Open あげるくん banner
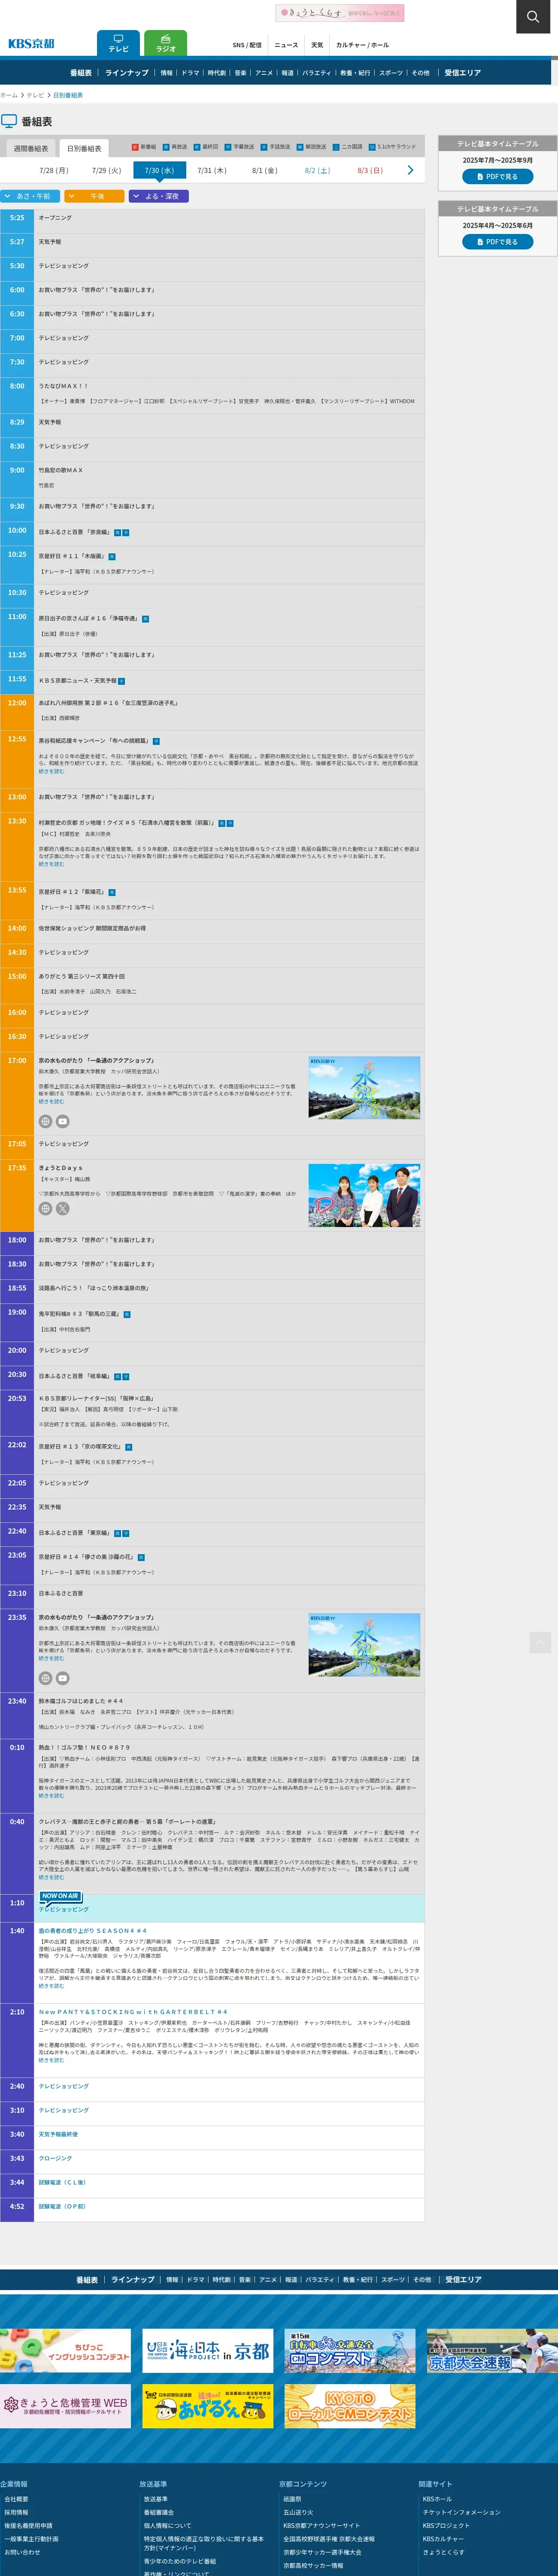The width and height of the screenshot is (558, 2576). [208, 2406]
